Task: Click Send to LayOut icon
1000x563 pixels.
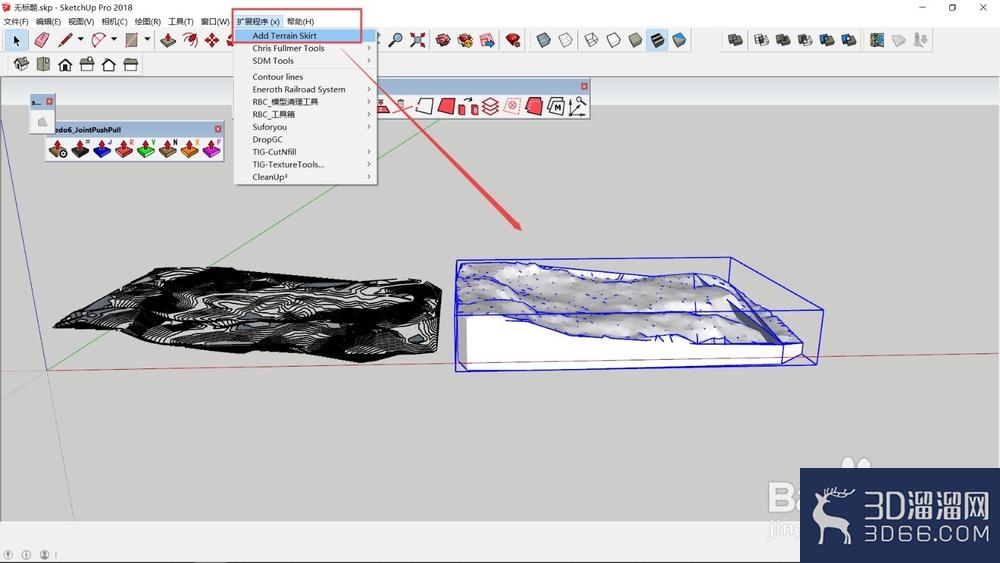Action: [x=487, y=41]
